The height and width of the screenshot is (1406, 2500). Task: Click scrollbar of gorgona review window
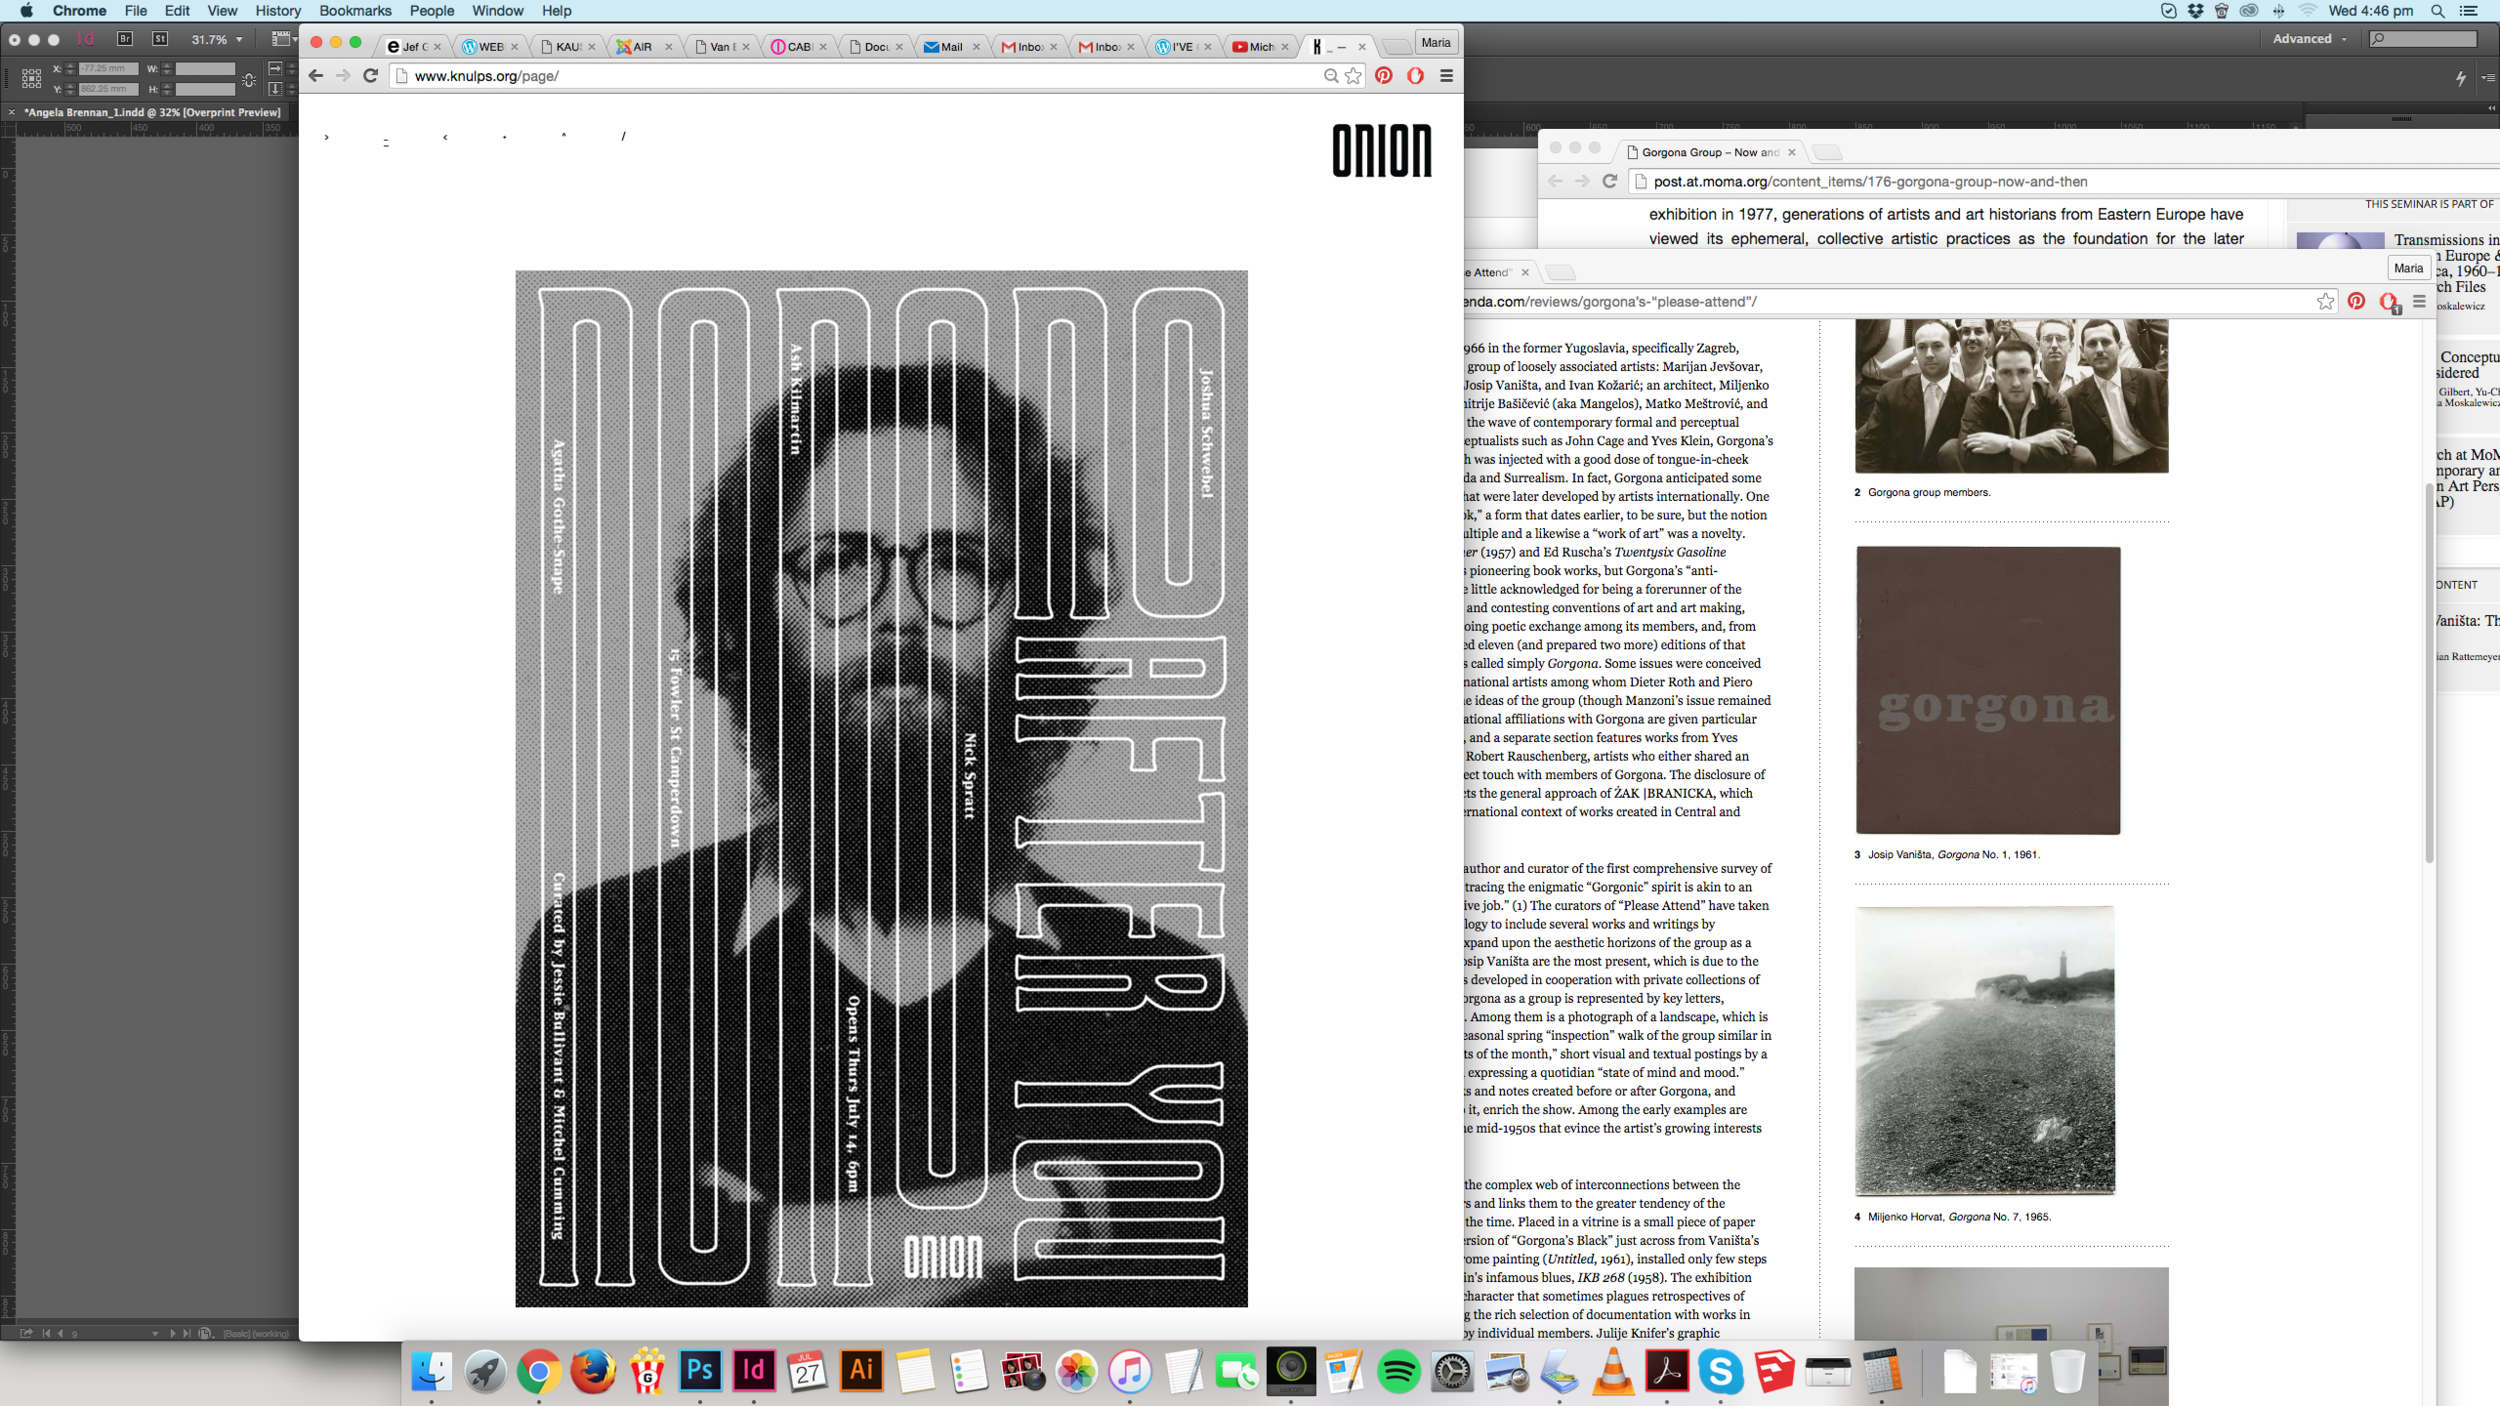[x=2429, y=672]
